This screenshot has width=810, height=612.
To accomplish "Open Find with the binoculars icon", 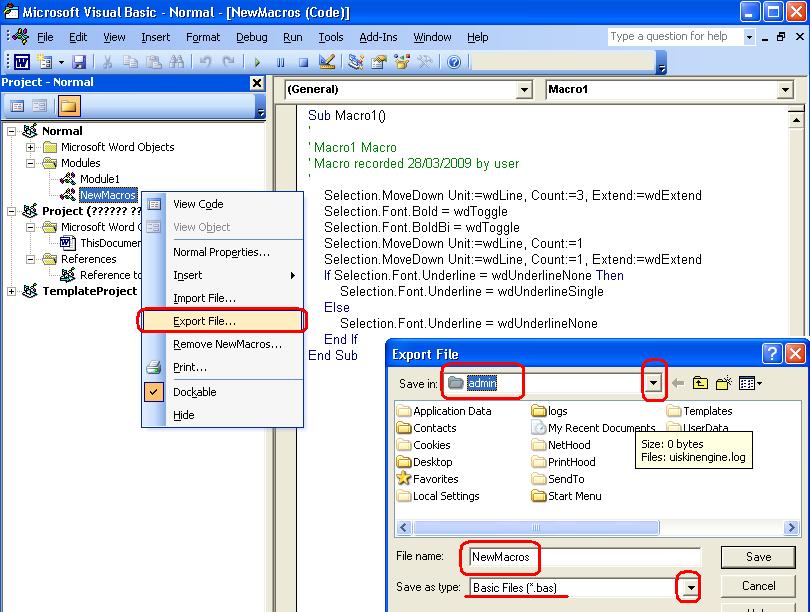I will click(x=177, y=62).
